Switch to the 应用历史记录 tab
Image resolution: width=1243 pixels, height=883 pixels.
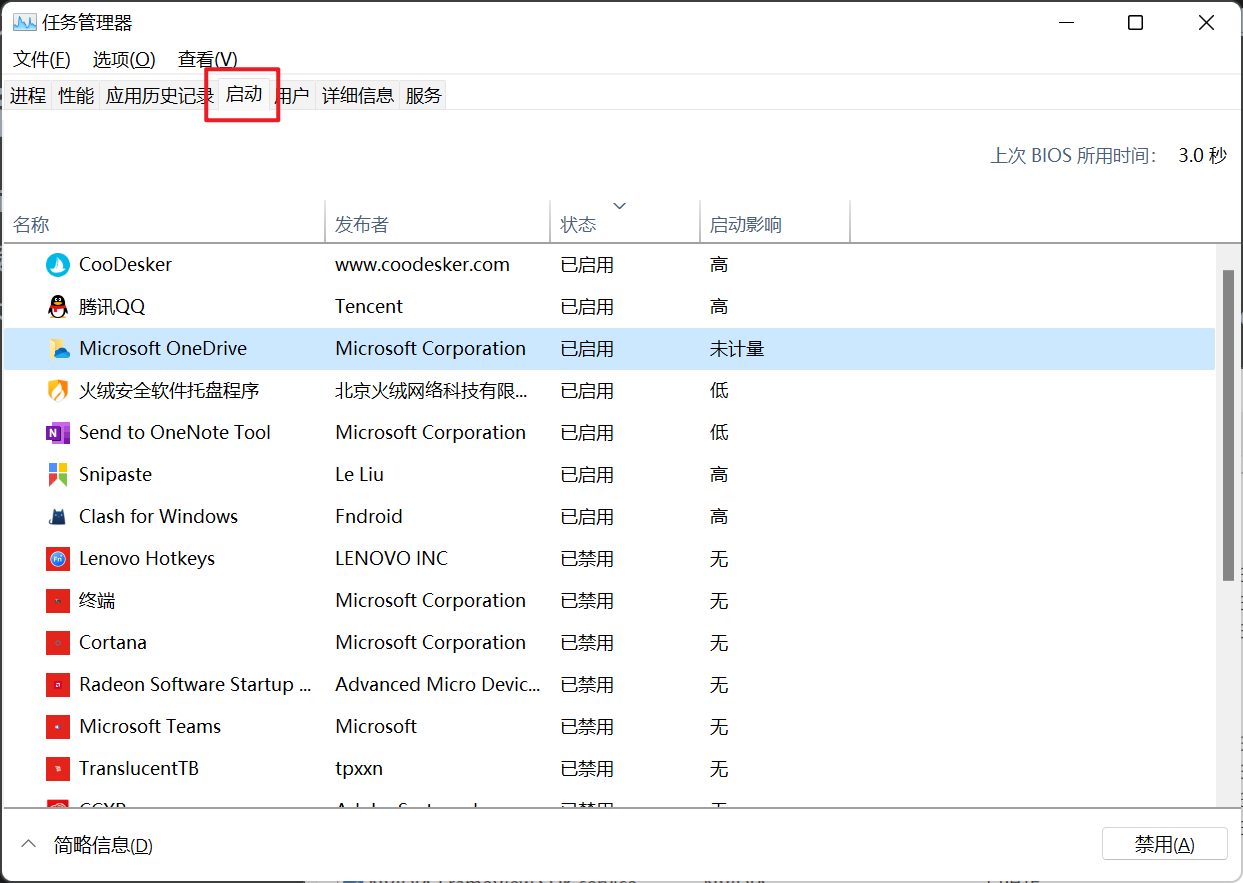click(x=159, y=95)
